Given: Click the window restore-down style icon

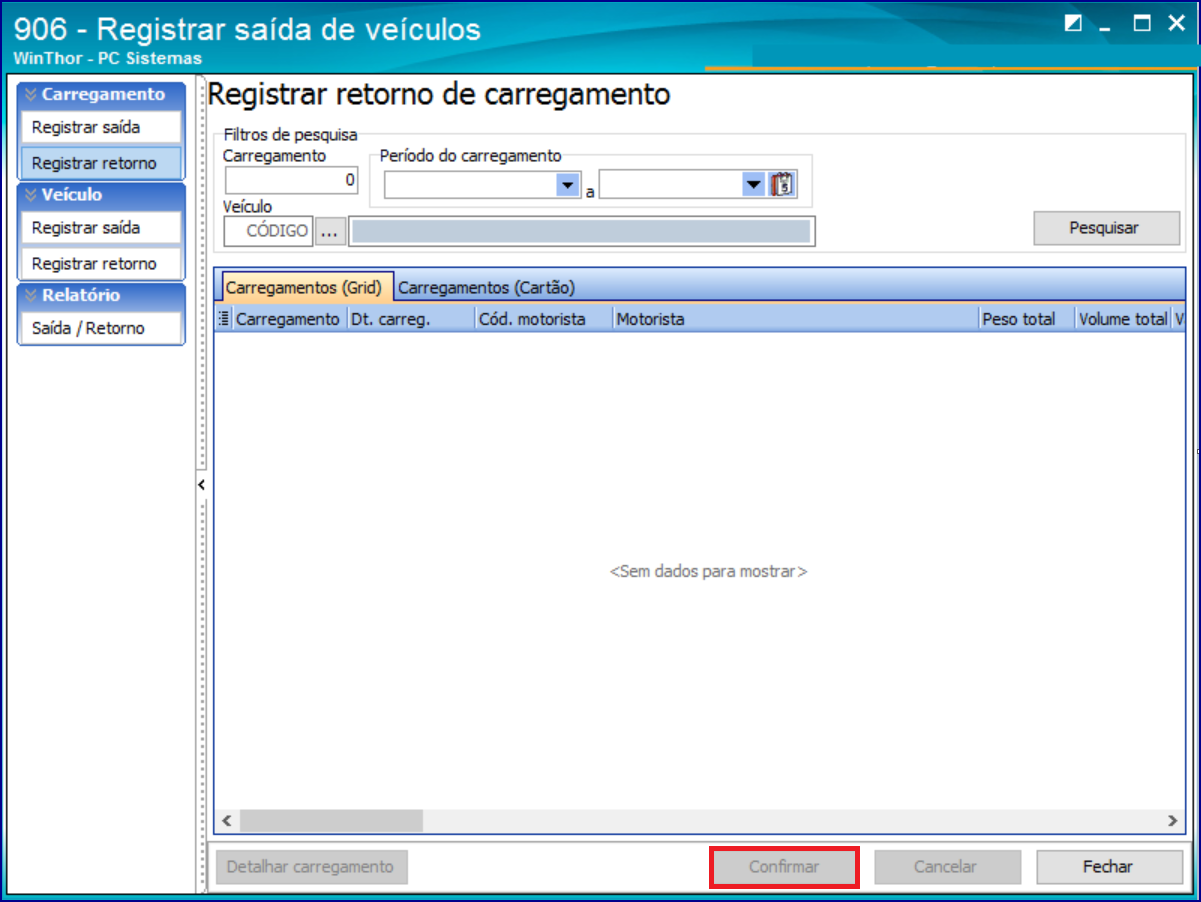Looking at the screenshot, I should [1073, 24].
